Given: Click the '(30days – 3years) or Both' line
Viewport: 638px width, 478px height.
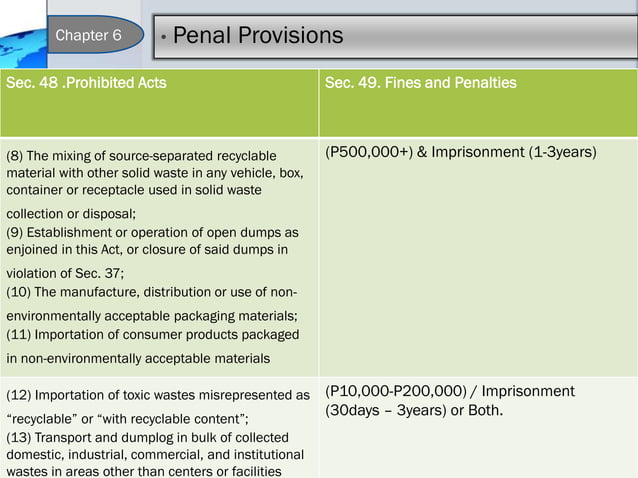Looking at the screenshot, I should click(414, 411).
